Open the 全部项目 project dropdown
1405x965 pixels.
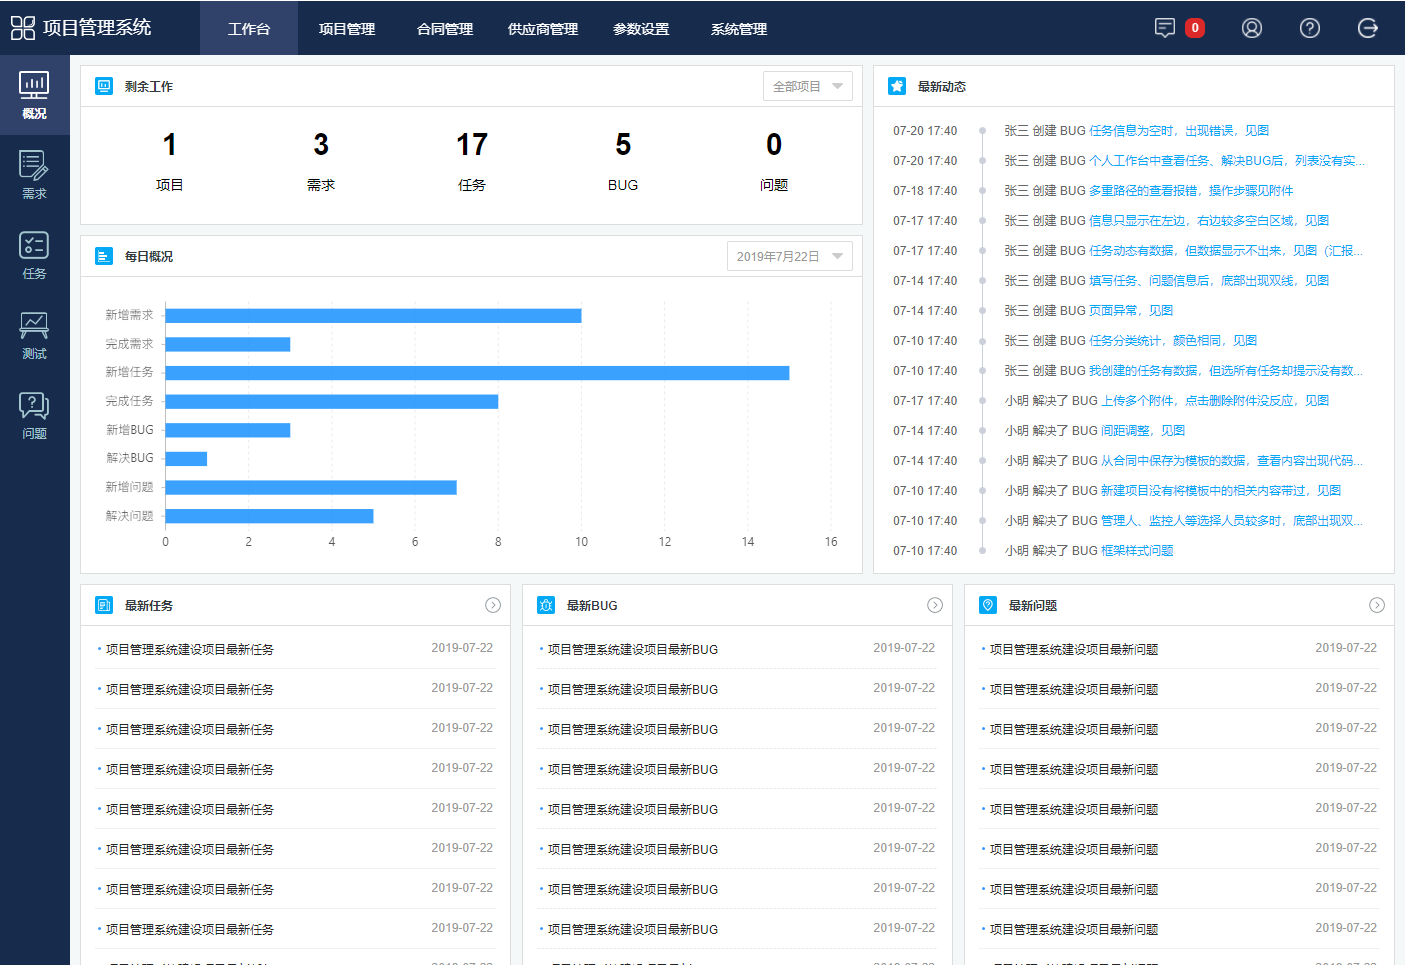coord(808,86)
